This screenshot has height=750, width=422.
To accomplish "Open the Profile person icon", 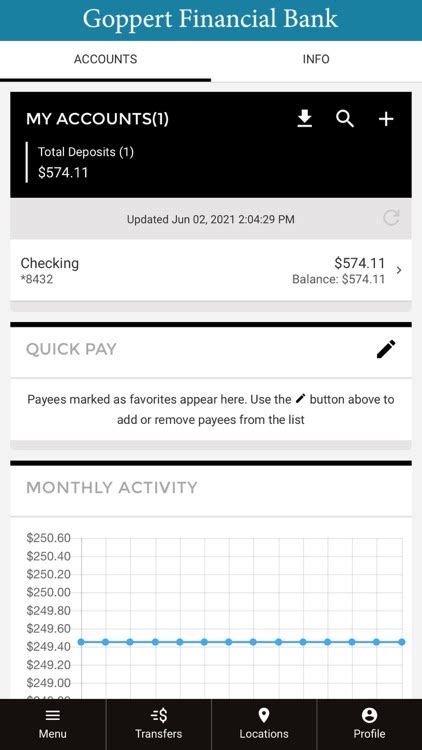I will (x=369, y=716).
